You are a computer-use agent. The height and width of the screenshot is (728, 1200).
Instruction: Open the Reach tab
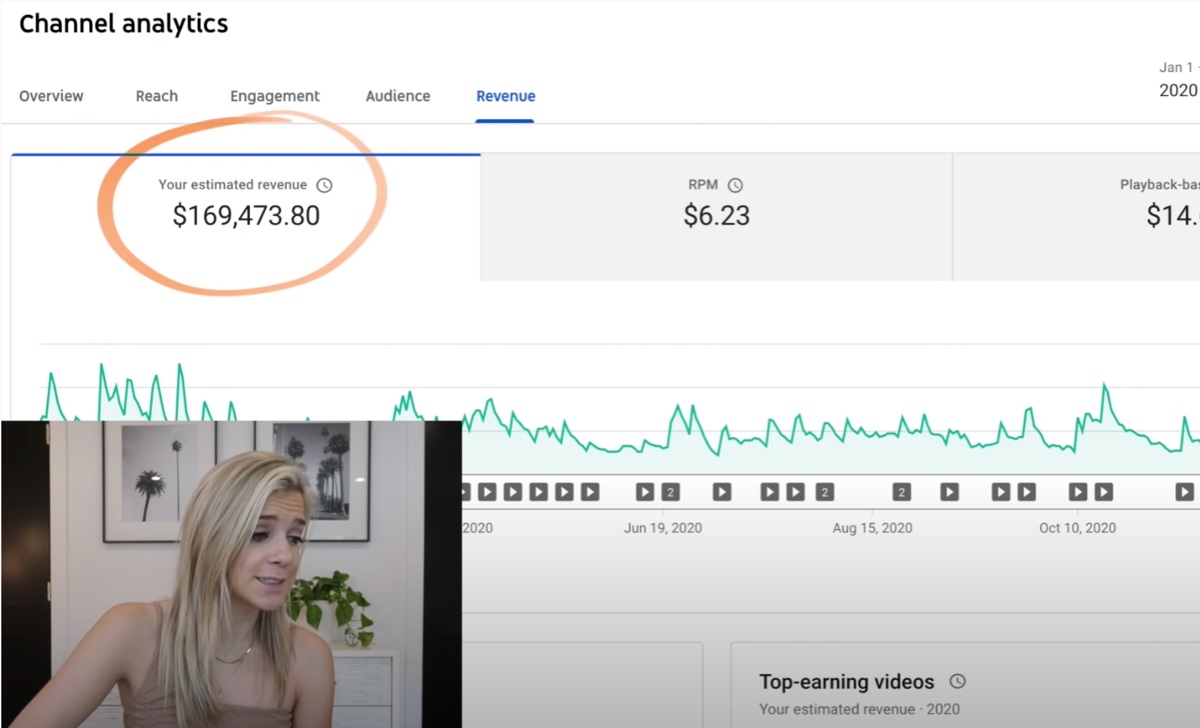(x=157, y=96)
